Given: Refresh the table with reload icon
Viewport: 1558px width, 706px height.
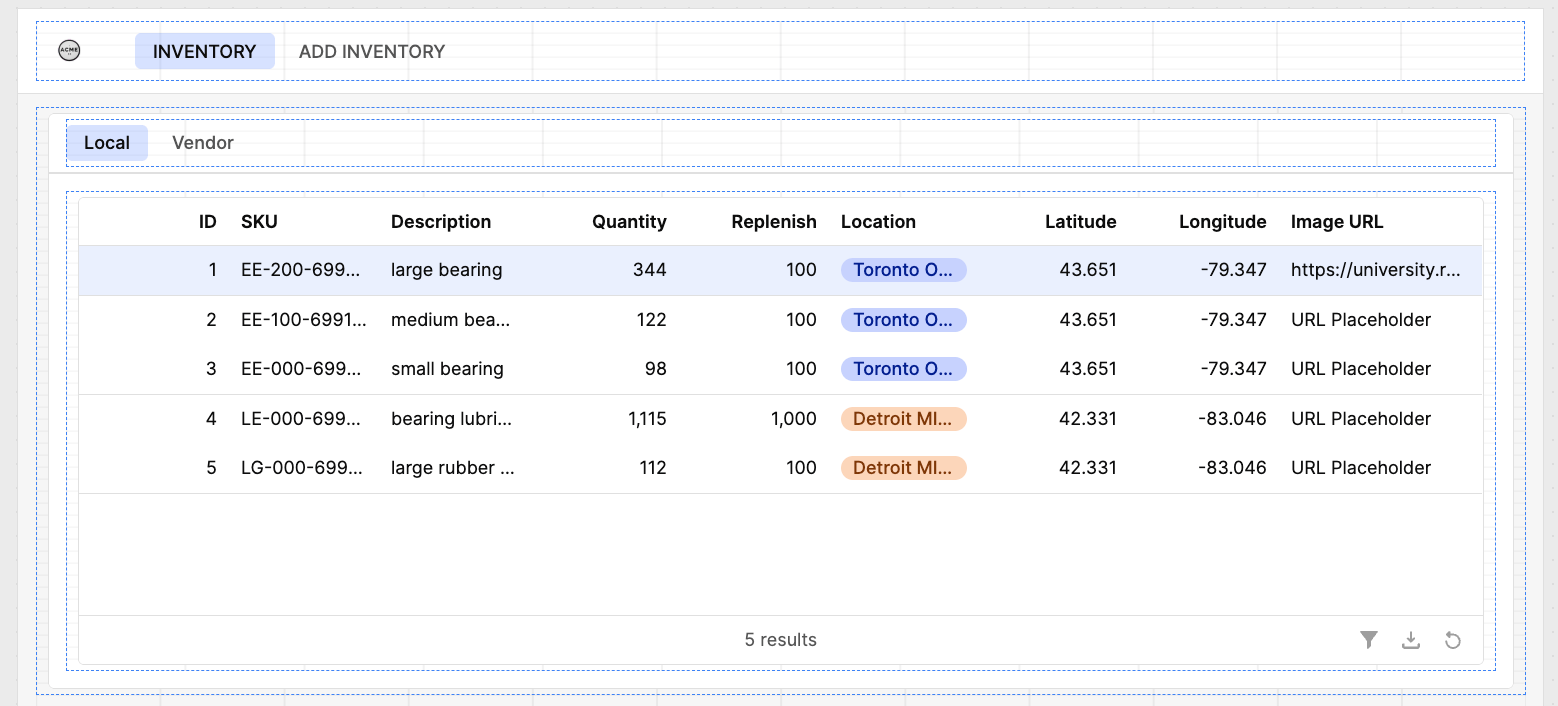Looking at the screenshot, I should tap(1453, 640).
